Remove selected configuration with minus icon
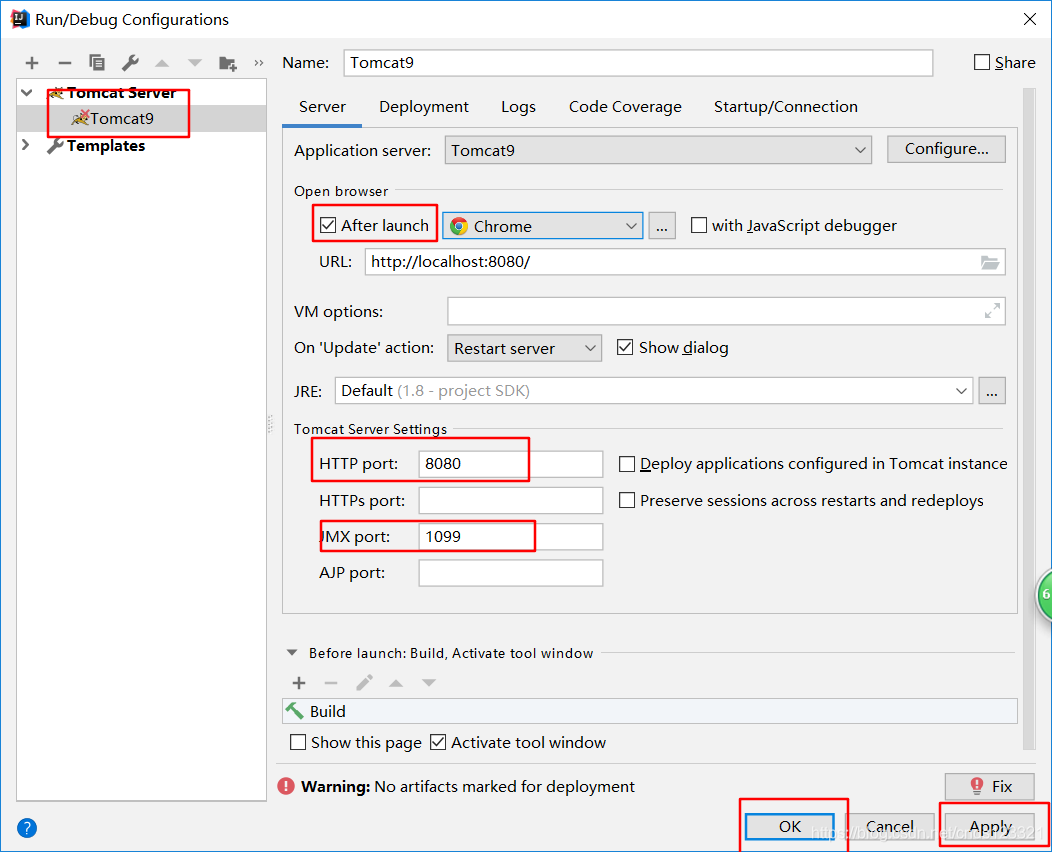 tap(64, 63)
